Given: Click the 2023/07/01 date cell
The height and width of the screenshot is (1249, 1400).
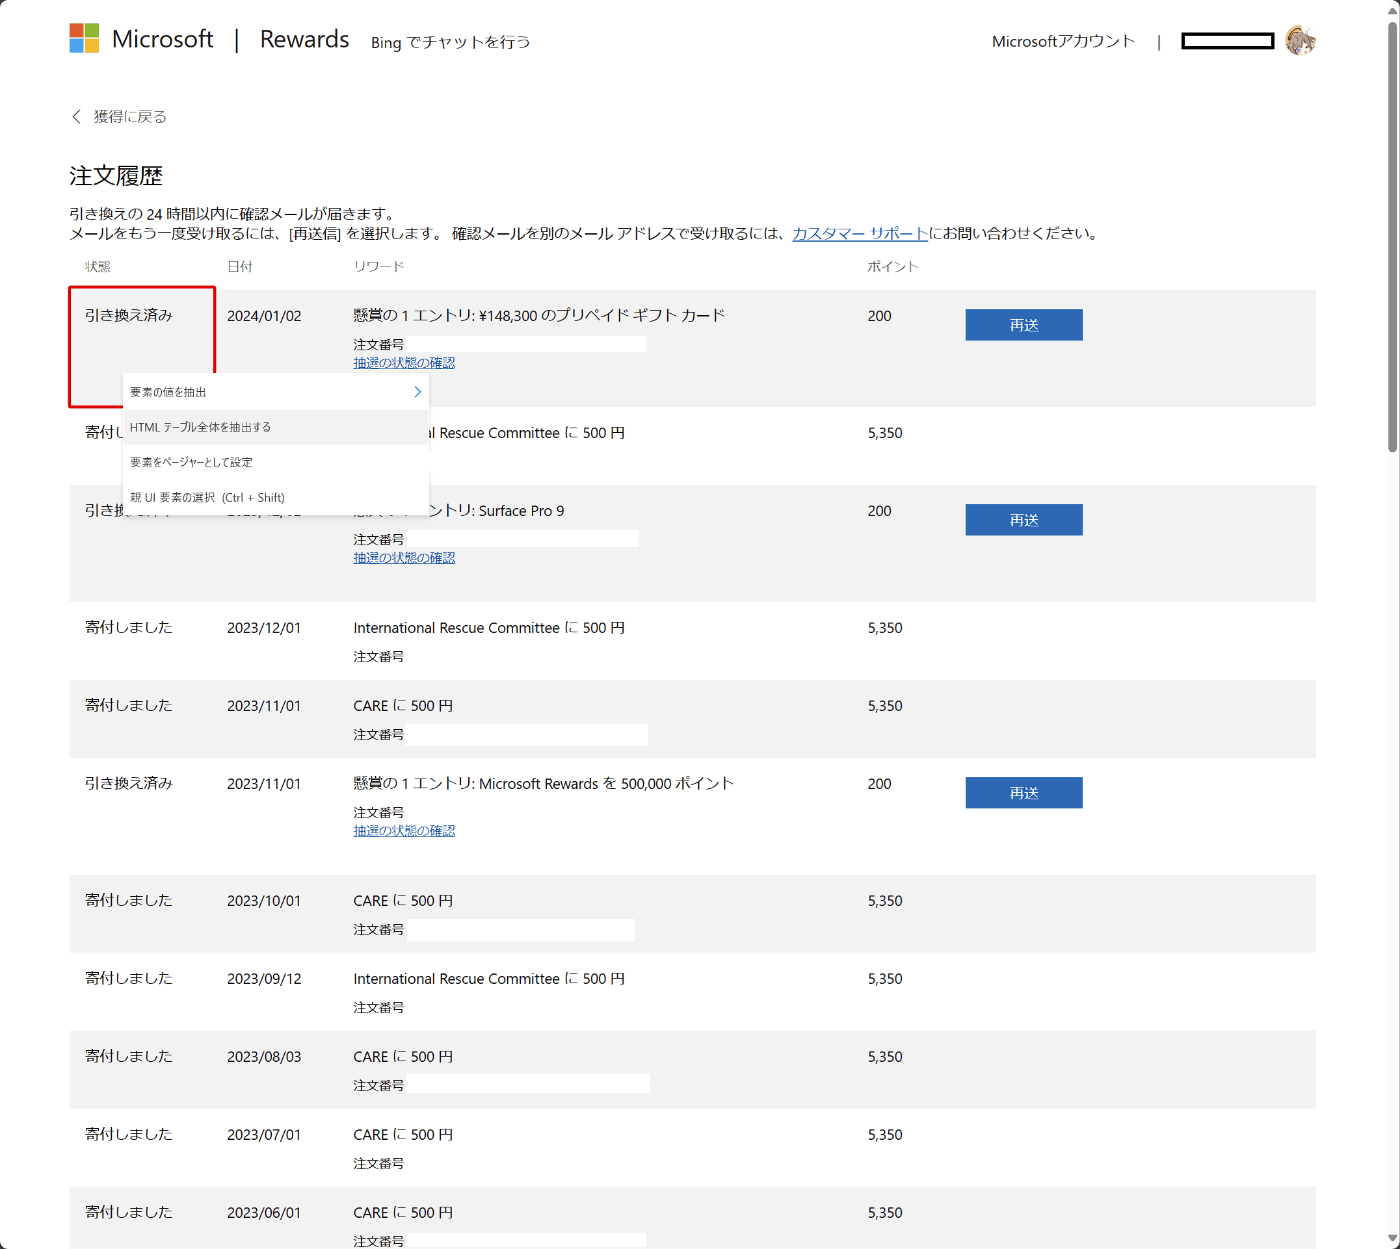Looking at the screenshot, I should (264, 1135).
